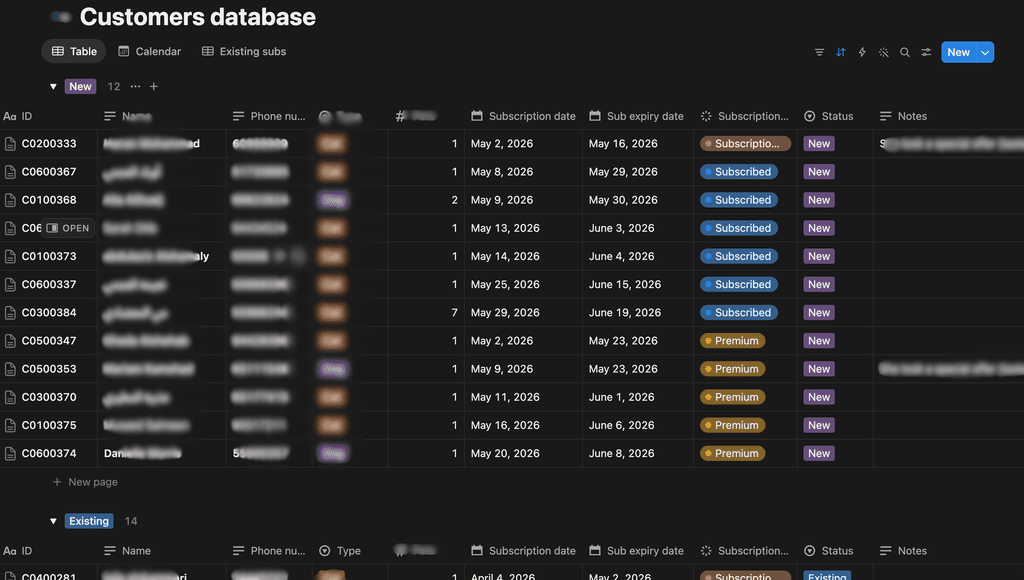Click the page icon of row C0300384
The image size is (1024, 580).
click(10, 312)
